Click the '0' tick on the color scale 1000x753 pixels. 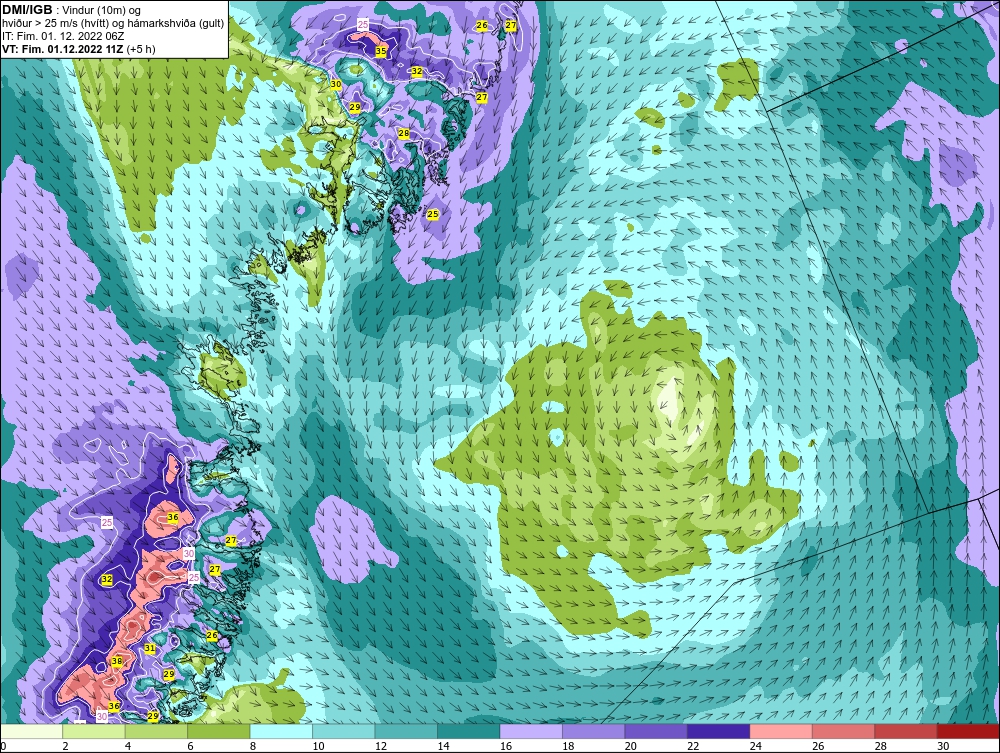[3, 746]
